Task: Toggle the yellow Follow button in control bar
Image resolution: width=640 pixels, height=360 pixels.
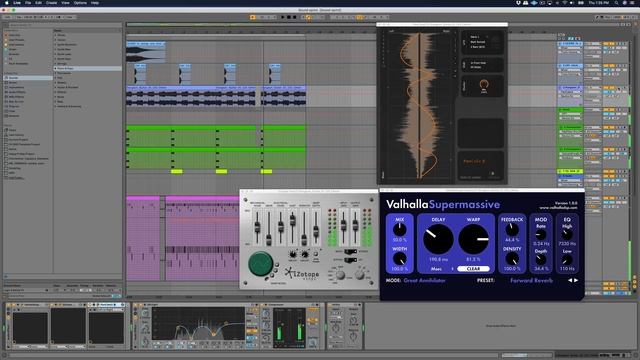Action: [253, 17]
